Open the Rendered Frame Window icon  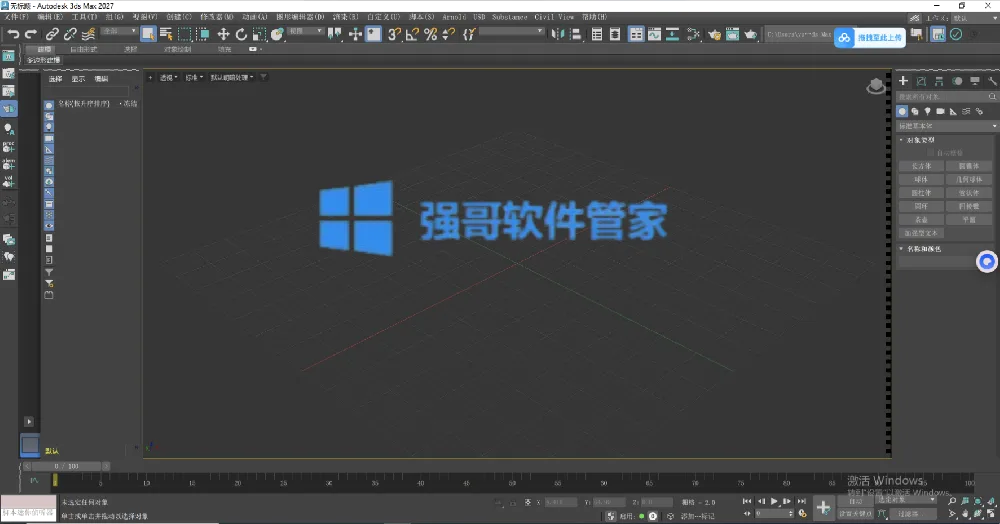point(732,34)
